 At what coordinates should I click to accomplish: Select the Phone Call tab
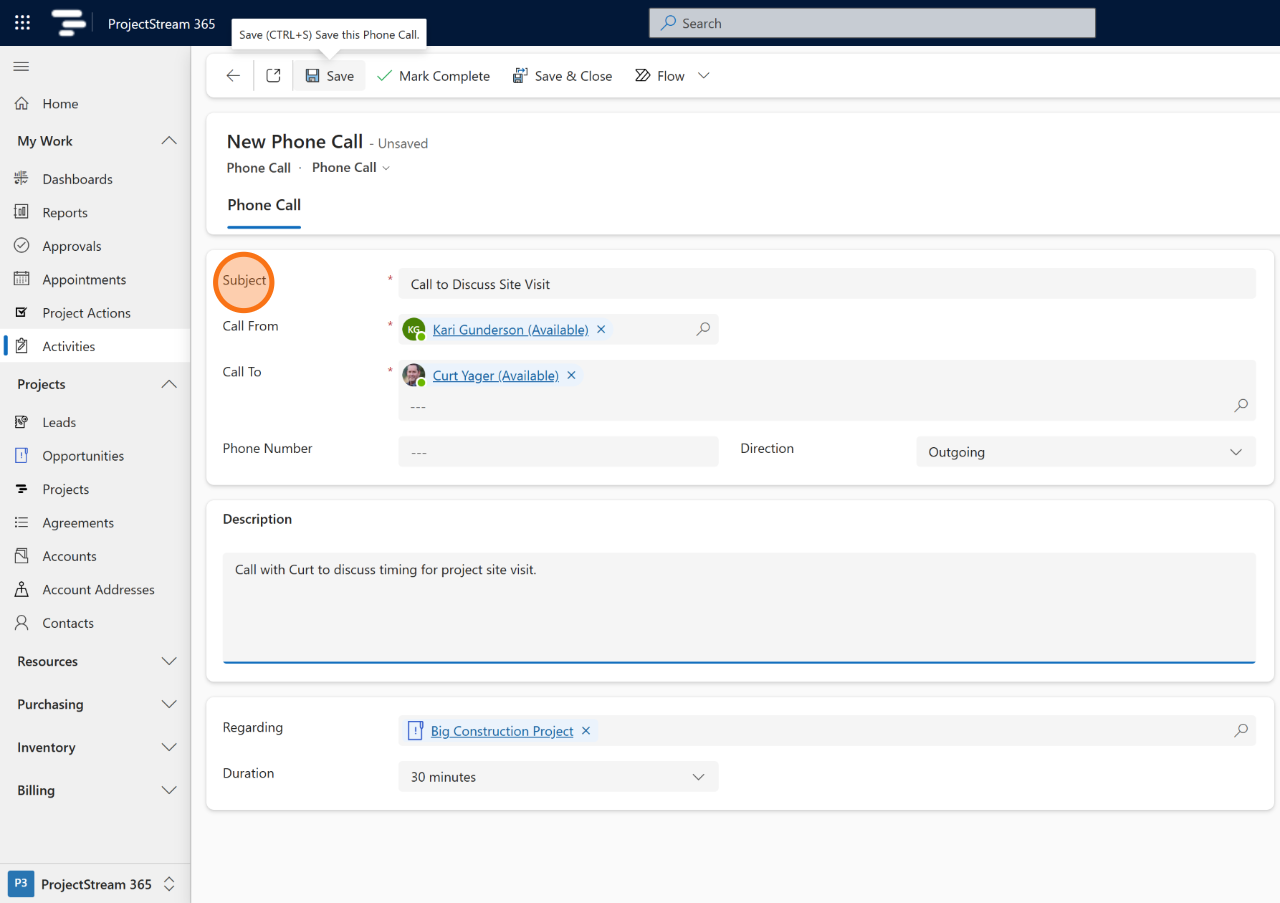(264, 205)
